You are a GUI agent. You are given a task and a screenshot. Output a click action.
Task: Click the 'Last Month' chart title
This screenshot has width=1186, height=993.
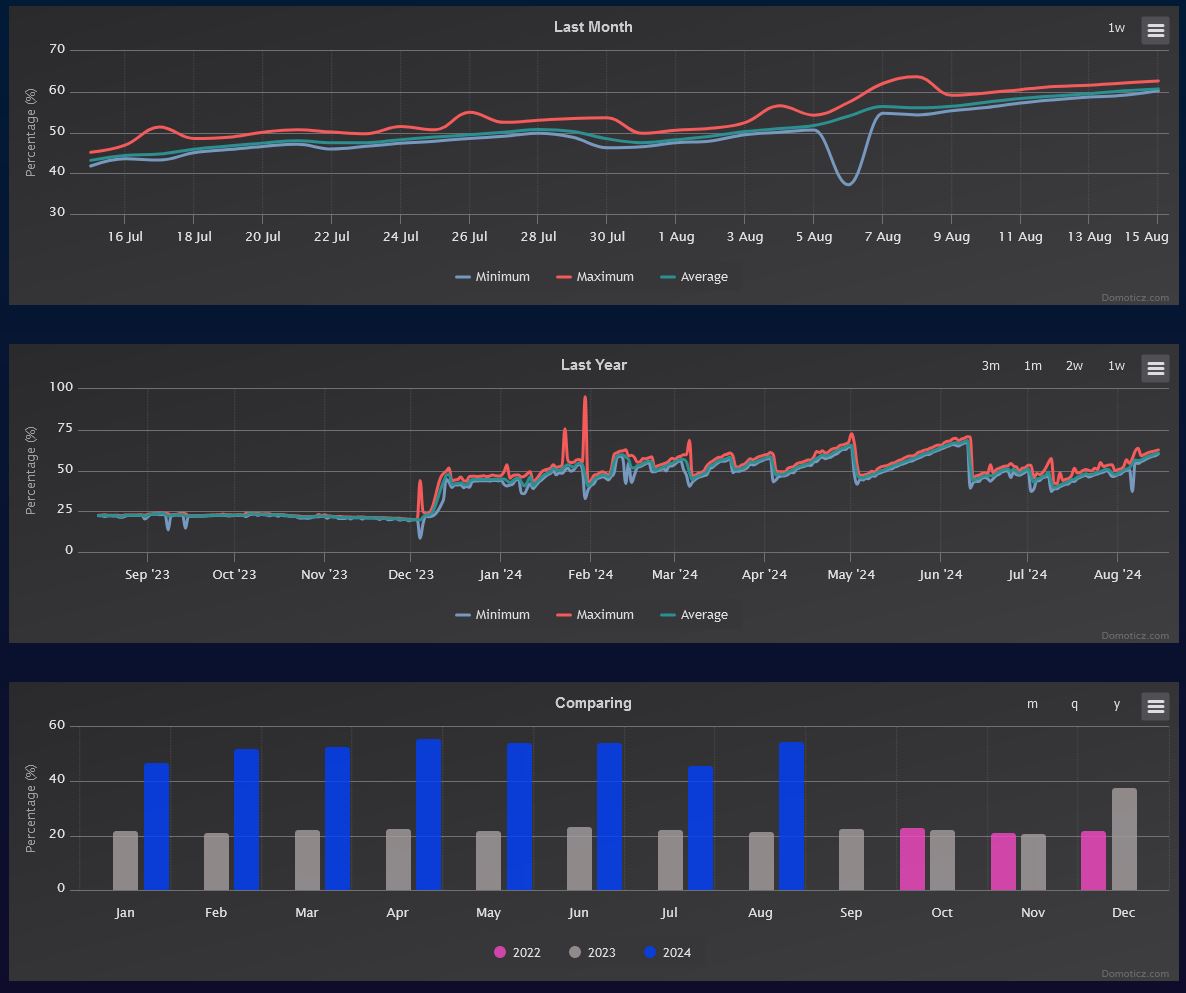pyautogui.click(x=593, y=26)
